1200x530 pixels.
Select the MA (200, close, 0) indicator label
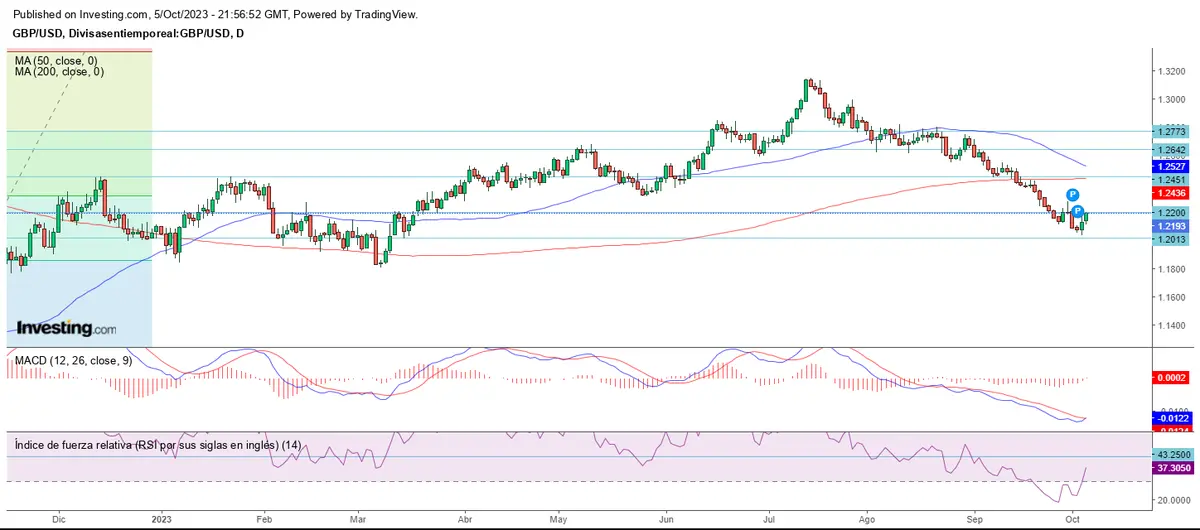tap(60, 72)
